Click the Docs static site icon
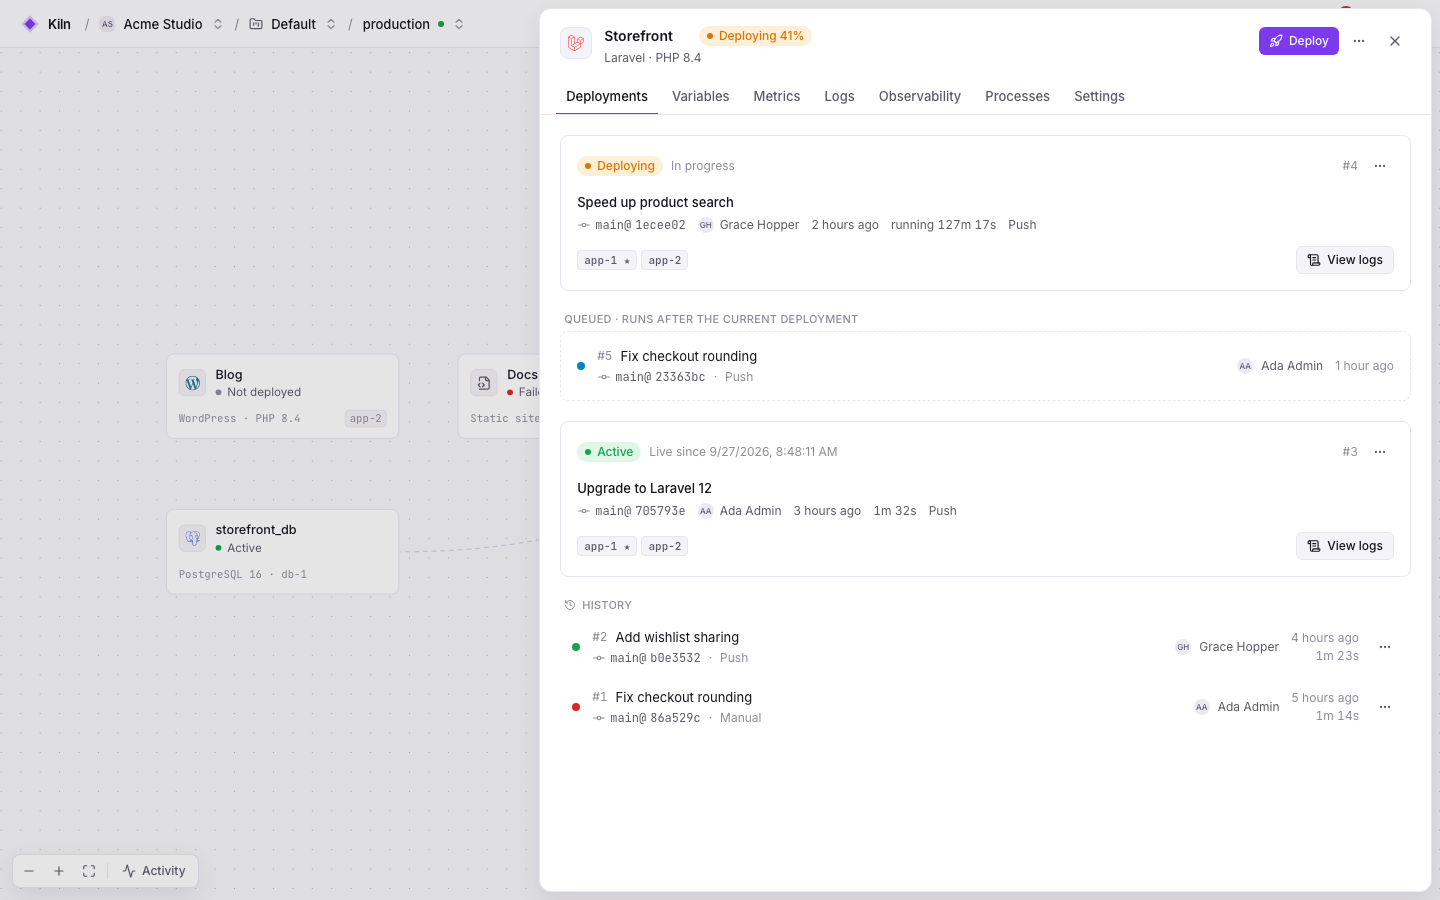1440x900 pixels. (484, 383)
